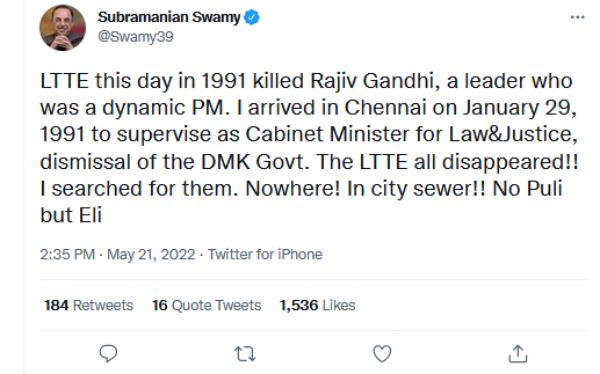Image resolution: width=600 pixels, height=374 pixels.
Task: Click the 2:35 PM timestamp
Action: (x=67, y=254)
